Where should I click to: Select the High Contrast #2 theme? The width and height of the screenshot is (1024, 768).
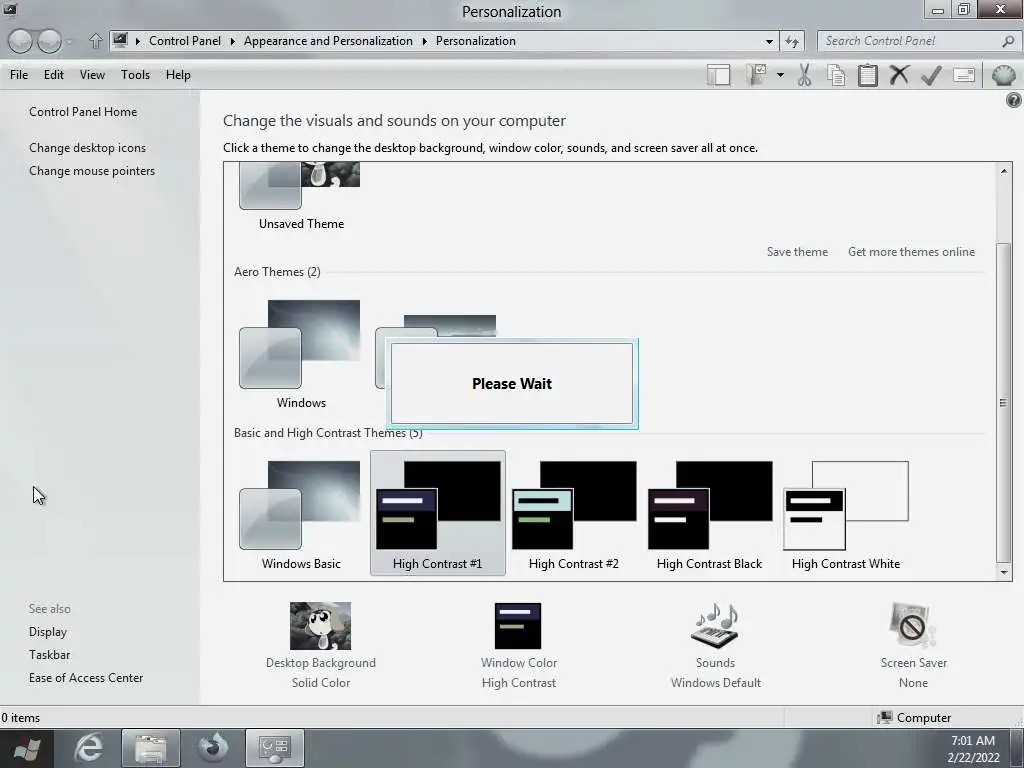573,515
